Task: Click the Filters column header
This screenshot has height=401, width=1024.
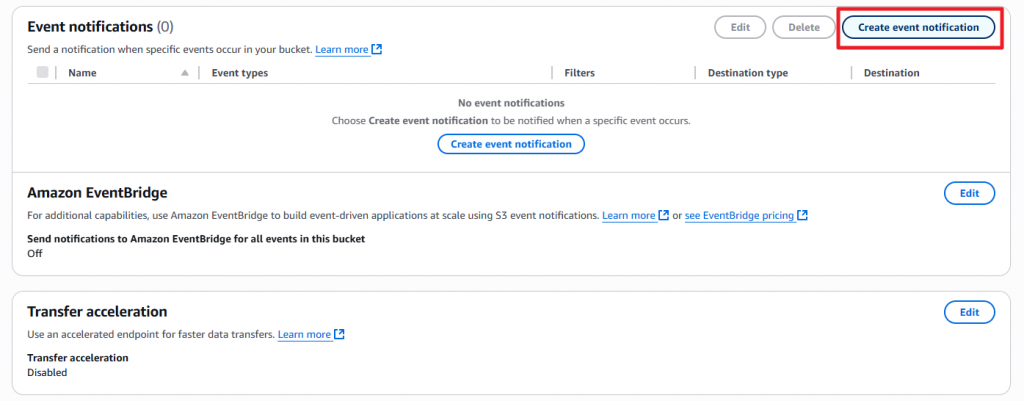Action: [x=581, y=73]
